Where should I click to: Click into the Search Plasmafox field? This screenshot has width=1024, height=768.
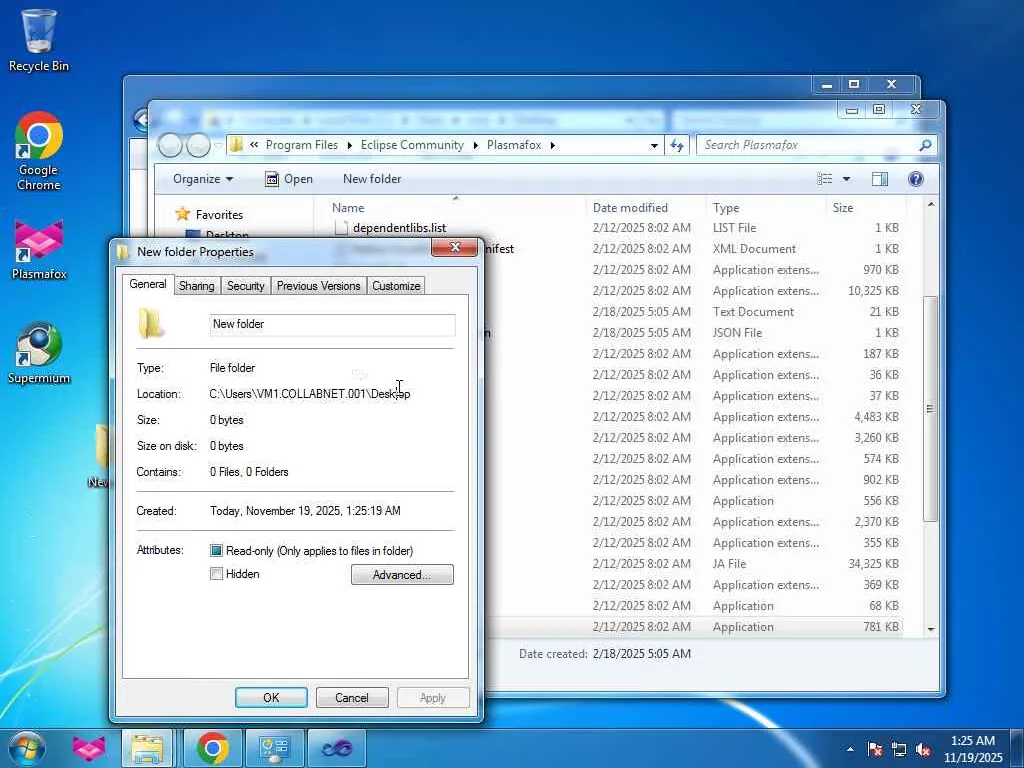click(x=807, y=145)
